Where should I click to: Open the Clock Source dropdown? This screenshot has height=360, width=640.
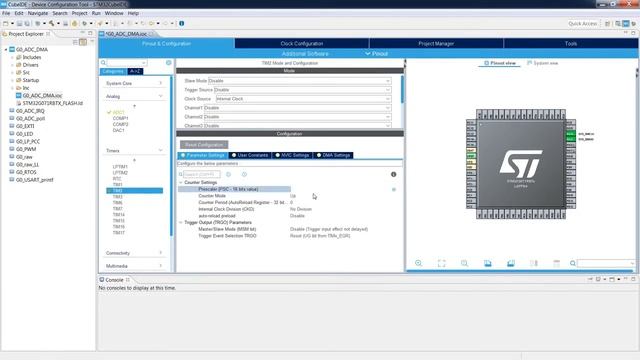point(303,99)
